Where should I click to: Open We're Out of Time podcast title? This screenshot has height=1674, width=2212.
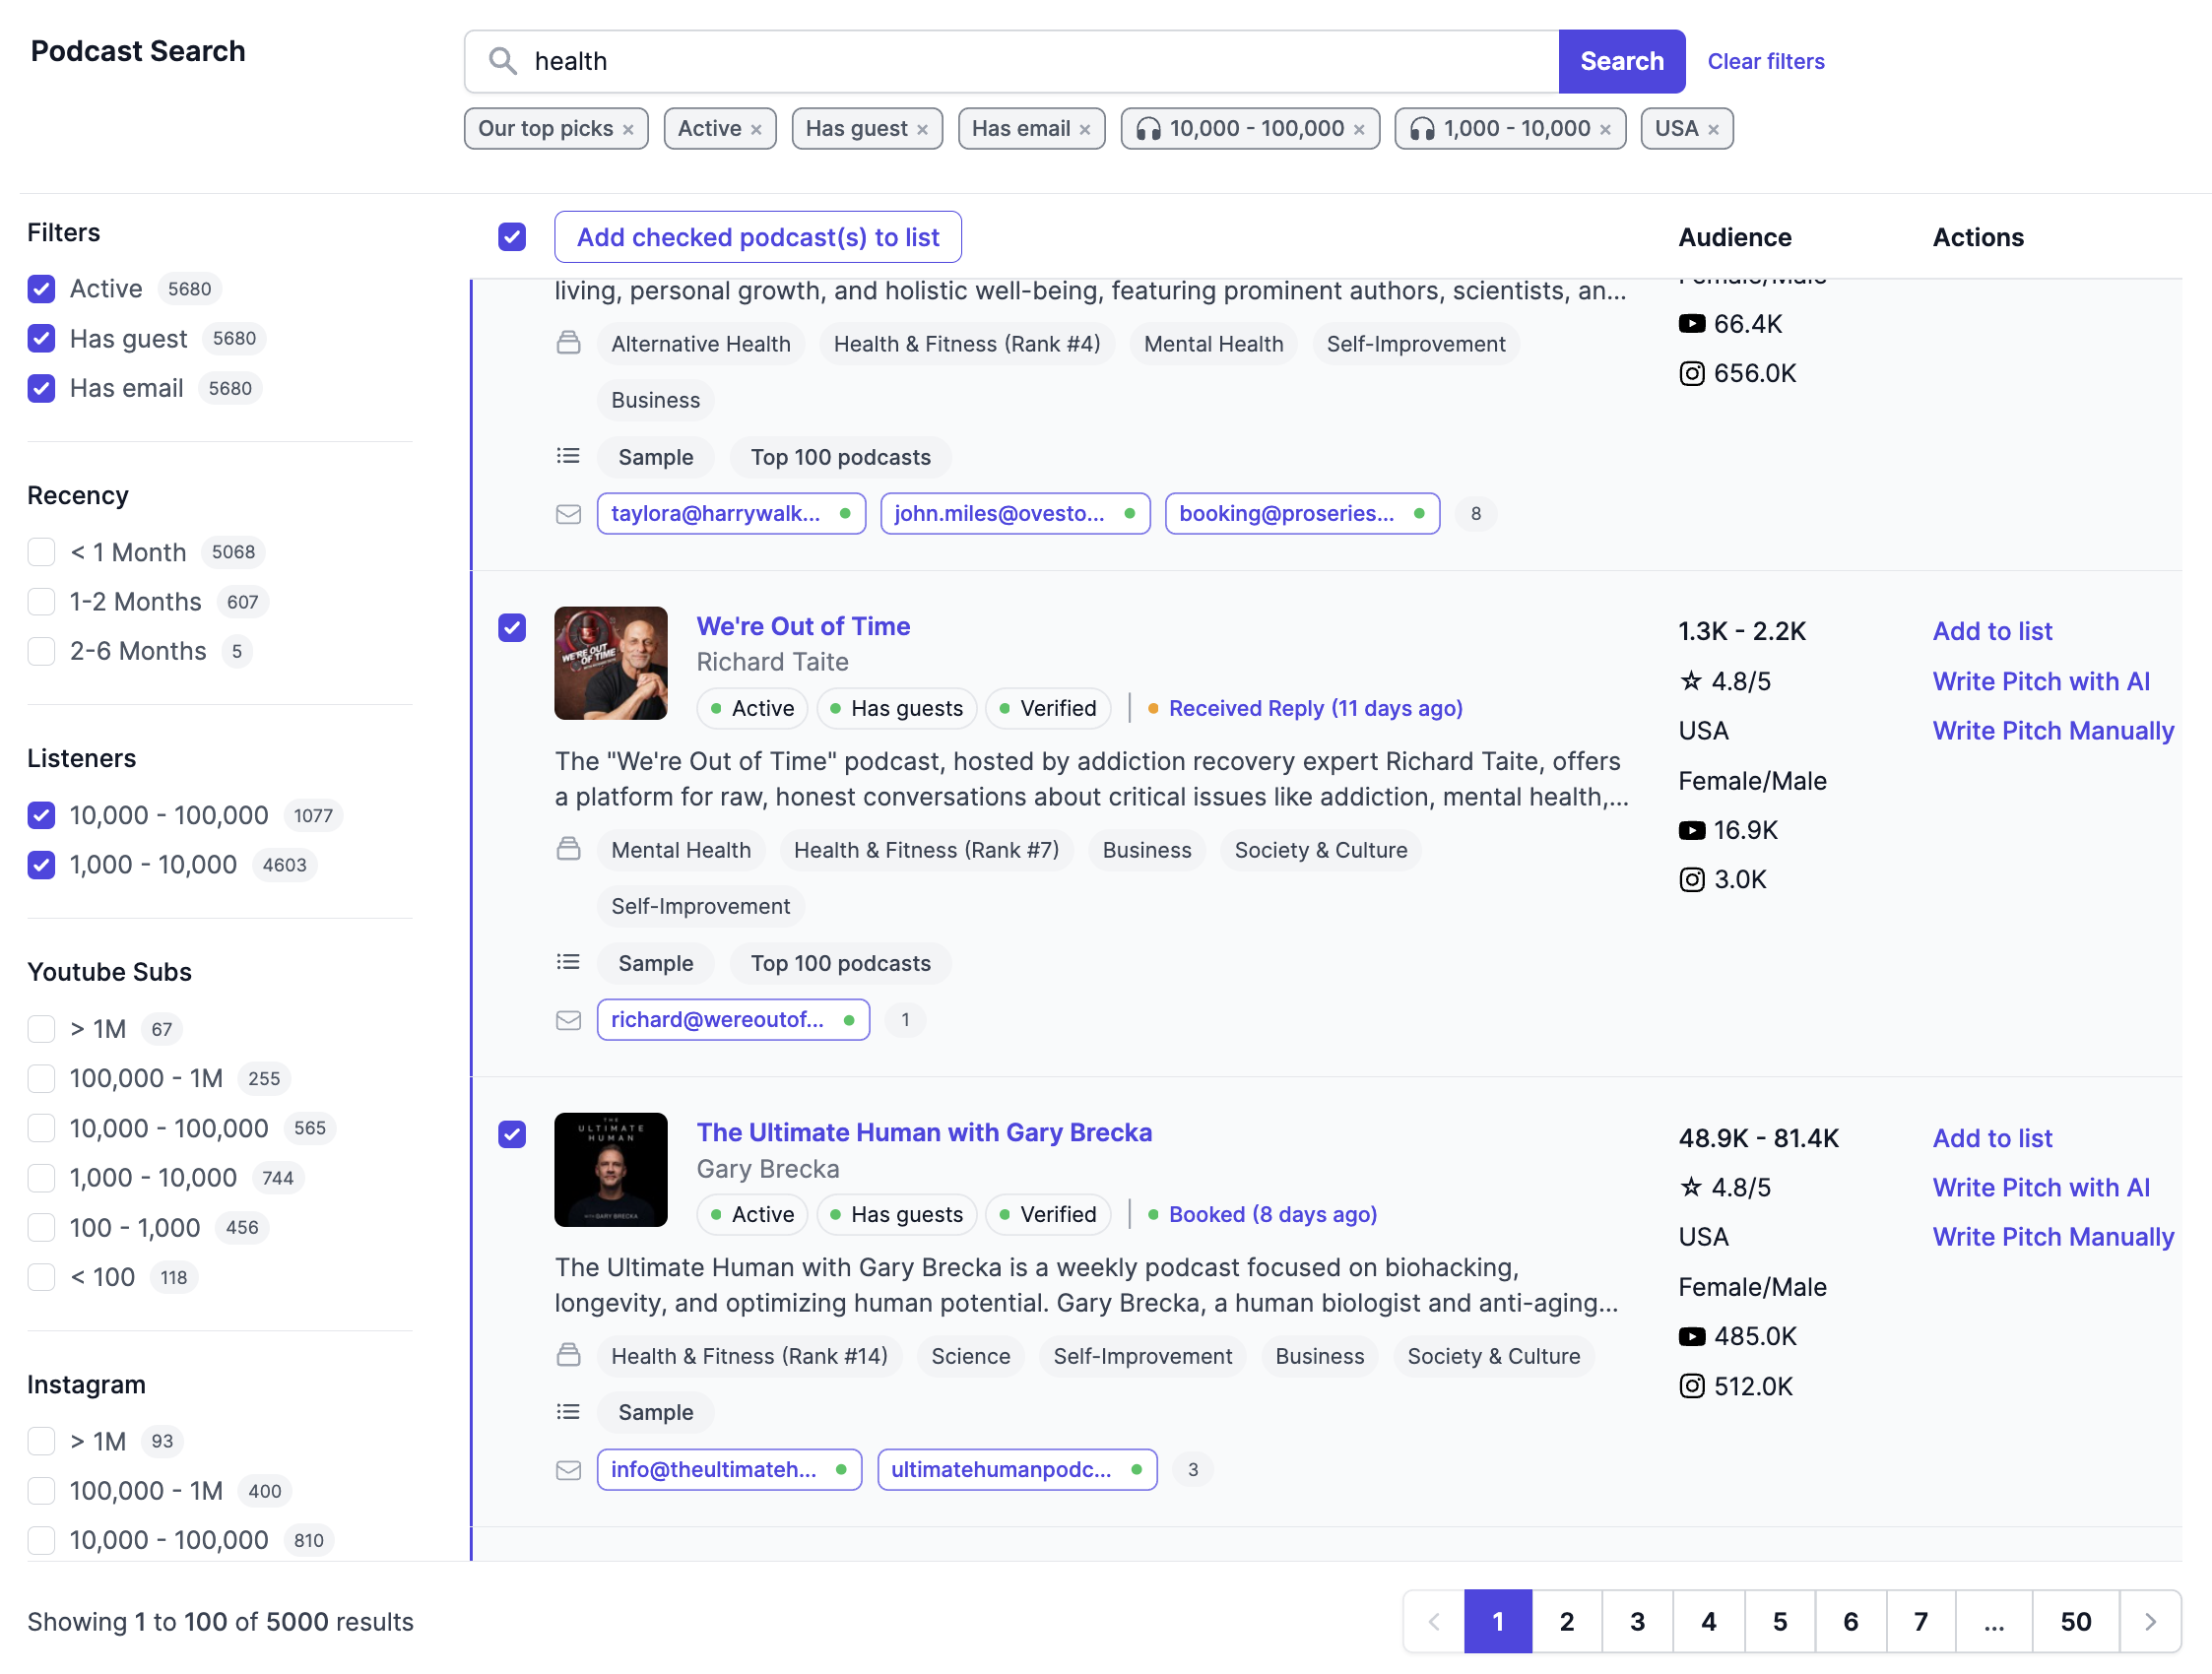803,626
